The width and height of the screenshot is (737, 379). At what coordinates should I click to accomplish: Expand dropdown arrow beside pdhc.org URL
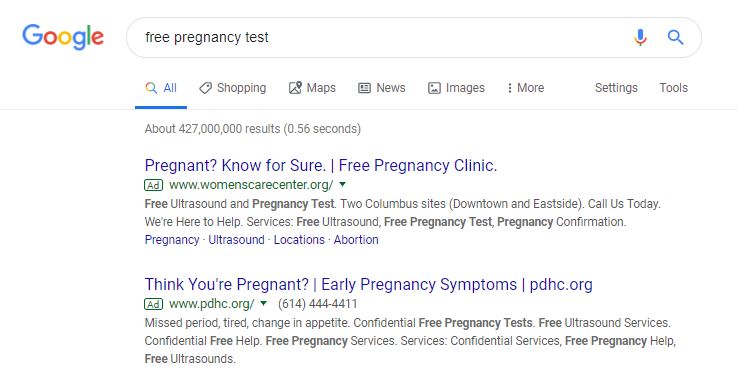[264, 303]
